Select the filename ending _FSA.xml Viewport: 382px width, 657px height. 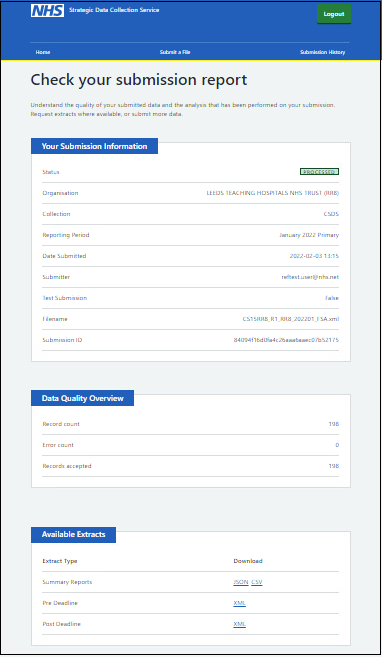291,319
